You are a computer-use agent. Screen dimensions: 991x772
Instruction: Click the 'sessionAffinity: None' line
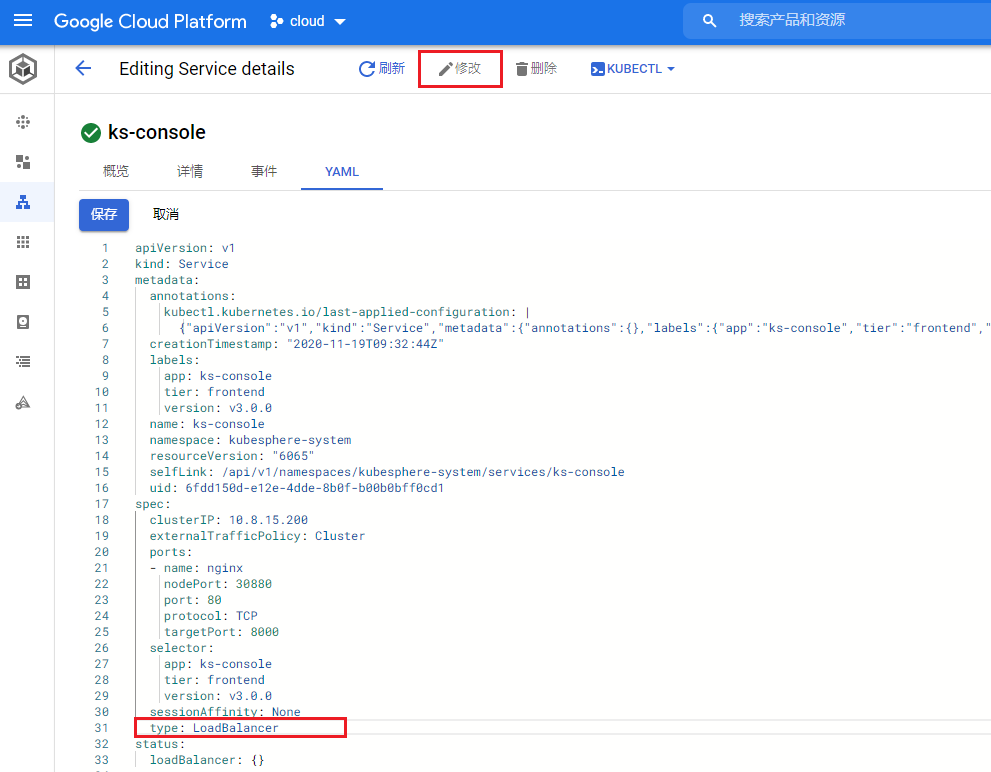225,712
